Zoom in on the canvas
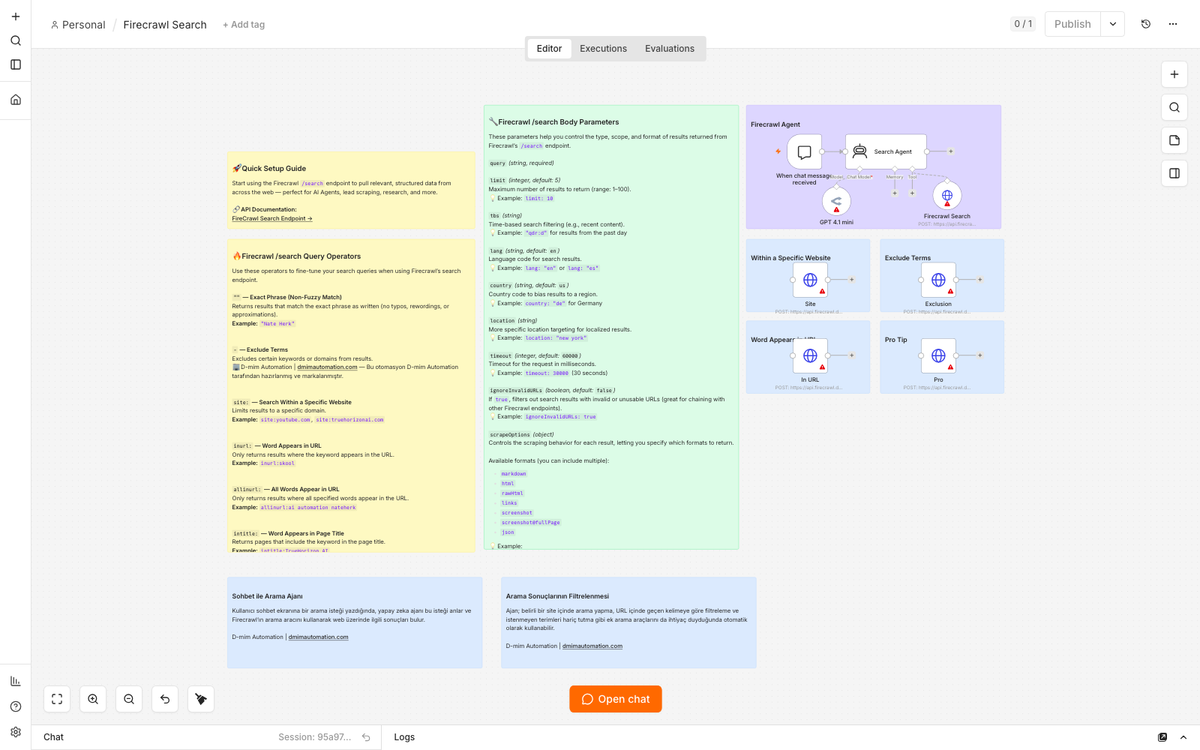The image size is (1200, 750). pyautogui.click(x=93, y=699)
